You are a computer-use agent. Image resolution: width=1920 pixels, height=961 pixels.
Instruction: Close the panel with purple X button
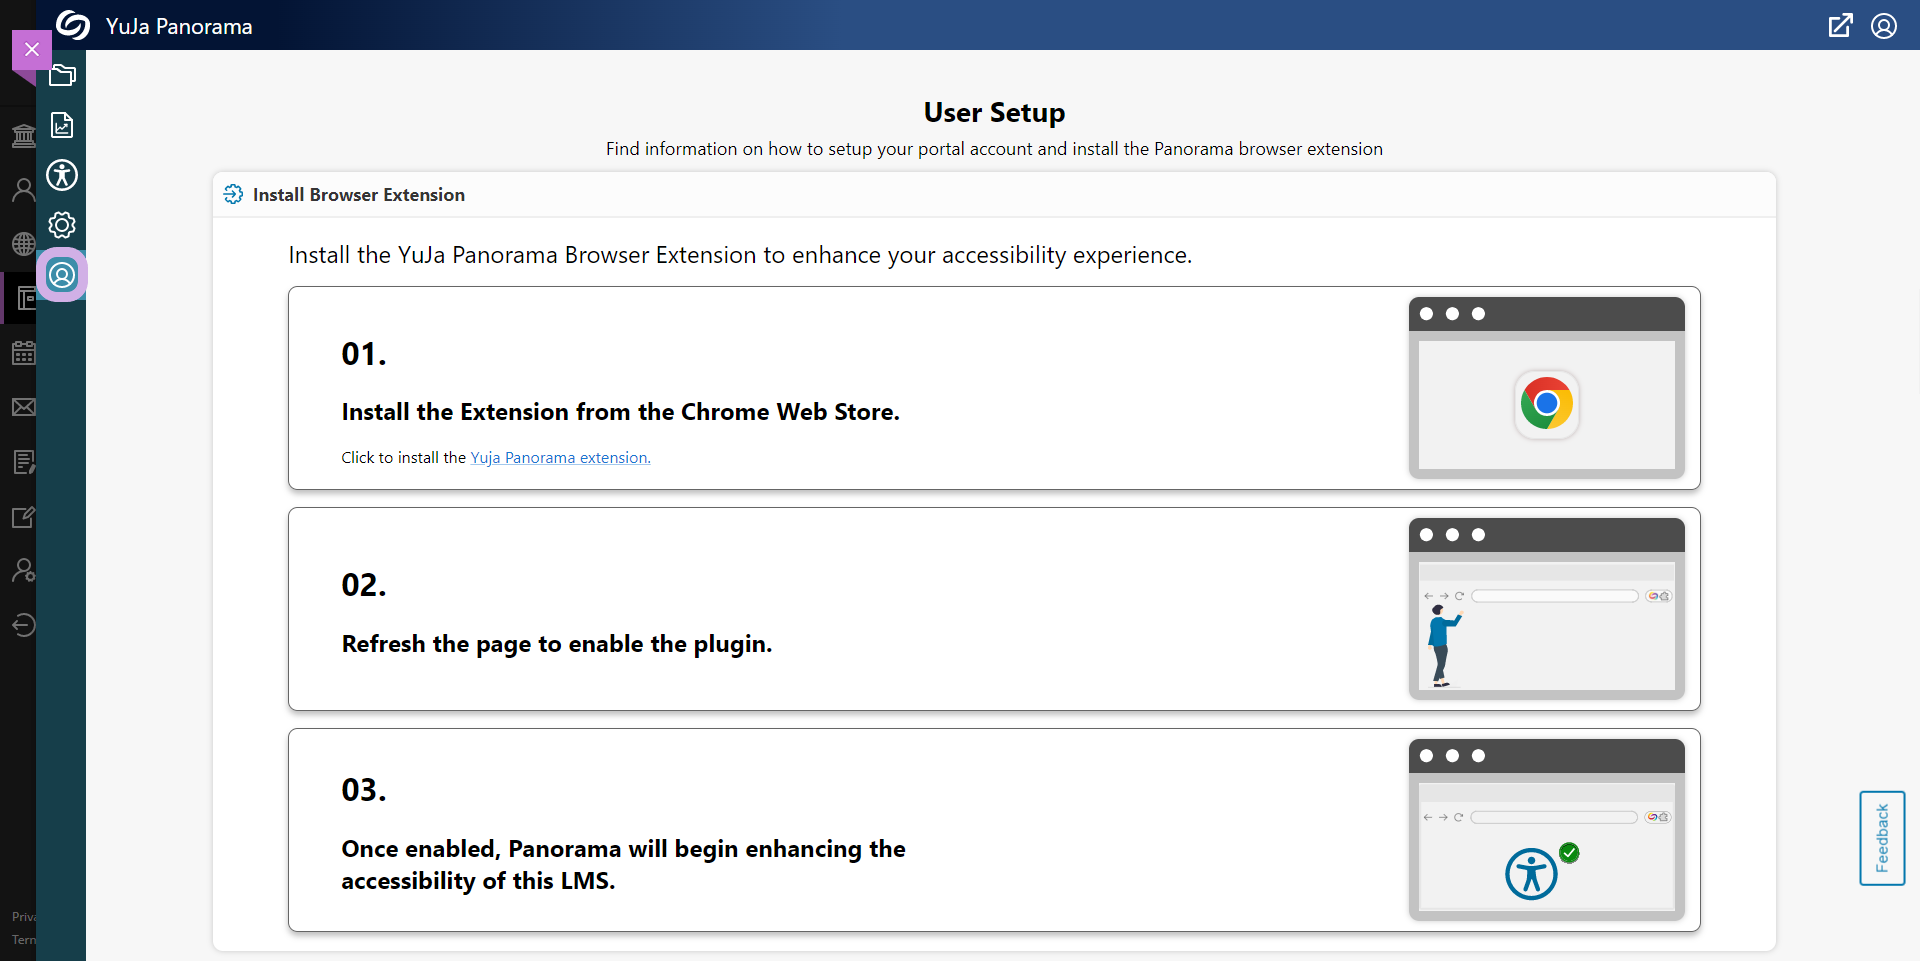[32, 49]
